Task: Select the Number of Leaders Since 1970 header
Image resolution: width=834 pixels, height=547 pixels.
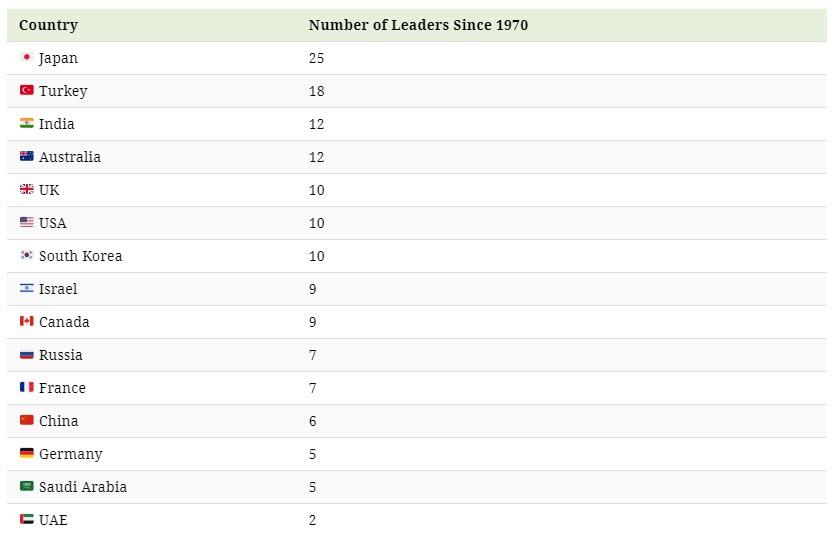Action: [x=418, y=25]
